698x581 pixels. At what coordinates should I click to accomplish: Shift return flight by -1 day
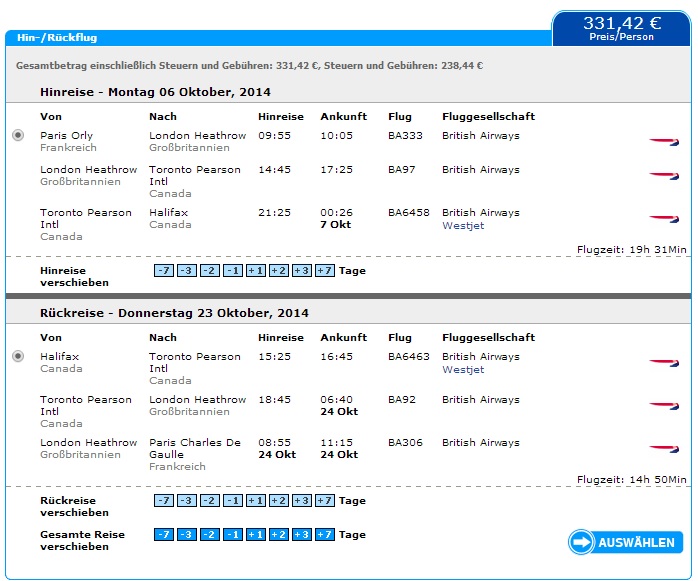(x=233, y=500)
